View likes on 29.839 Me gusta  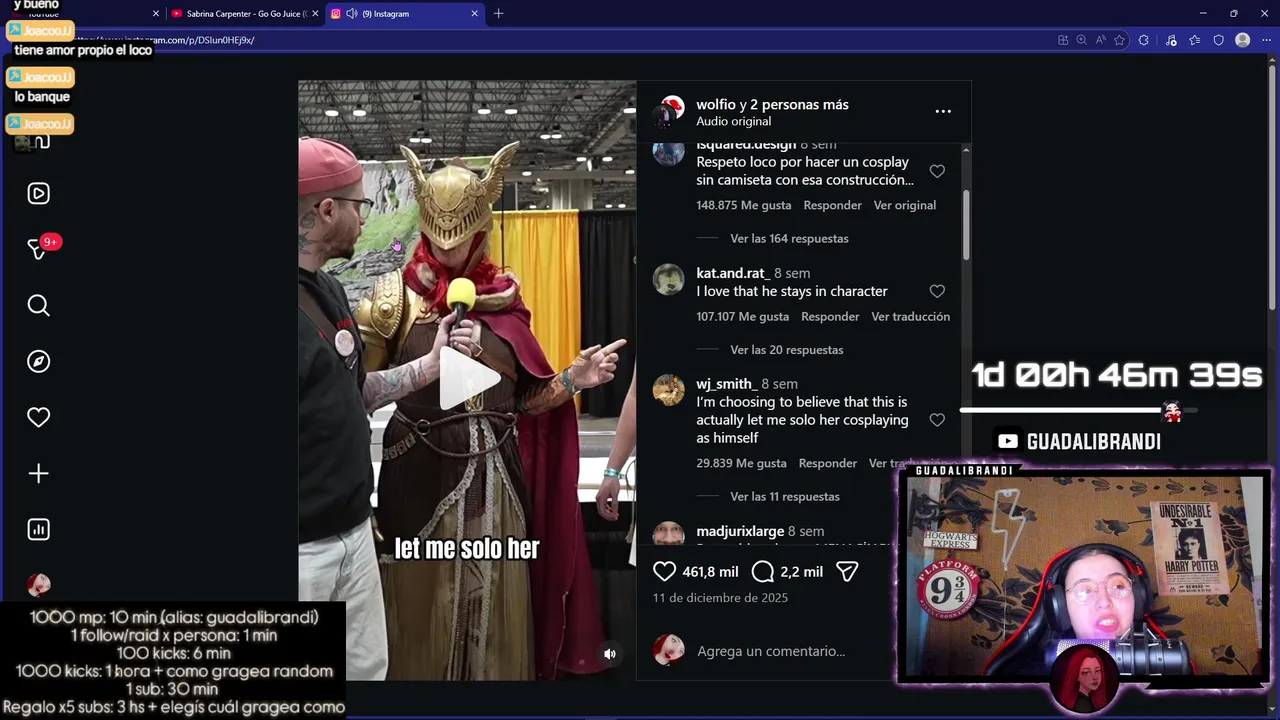[x=741, y=463]
